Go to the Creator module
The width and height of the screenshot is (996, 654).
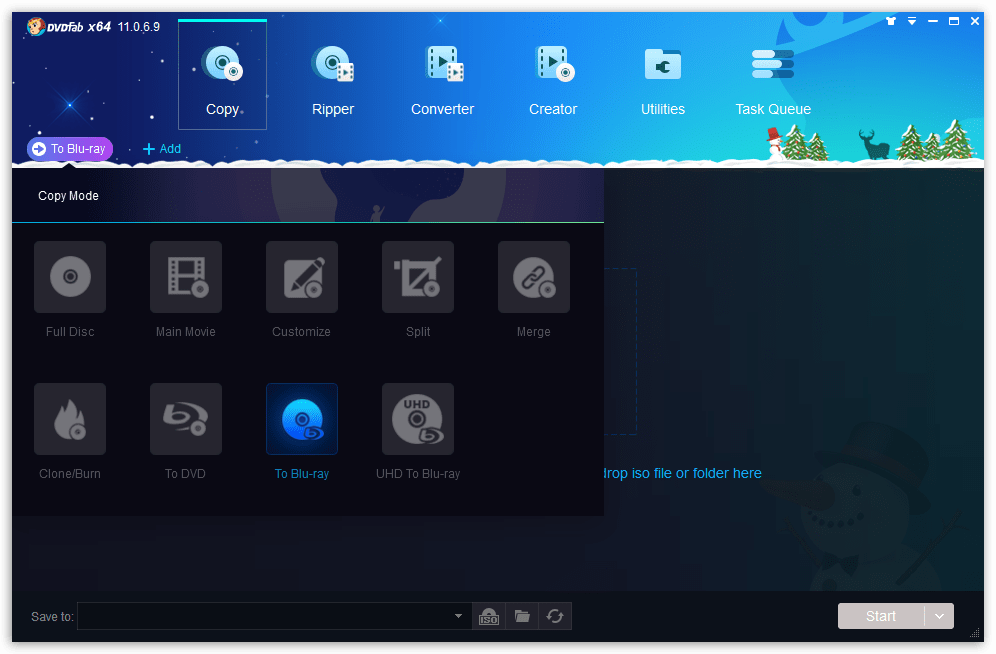click(x=553, y=80)
